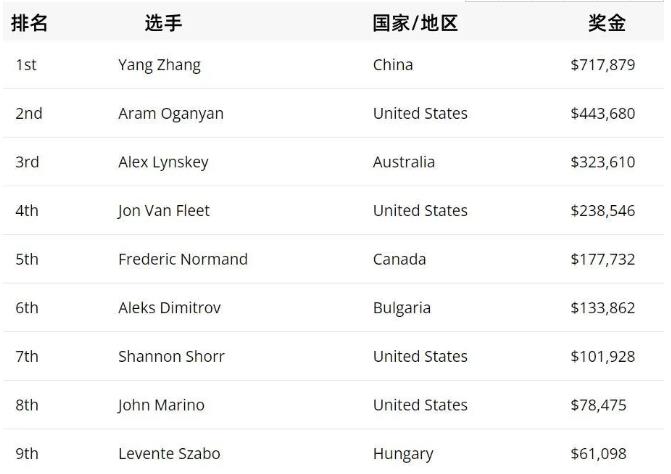Select the 5th rank cell

coord(27,259)
